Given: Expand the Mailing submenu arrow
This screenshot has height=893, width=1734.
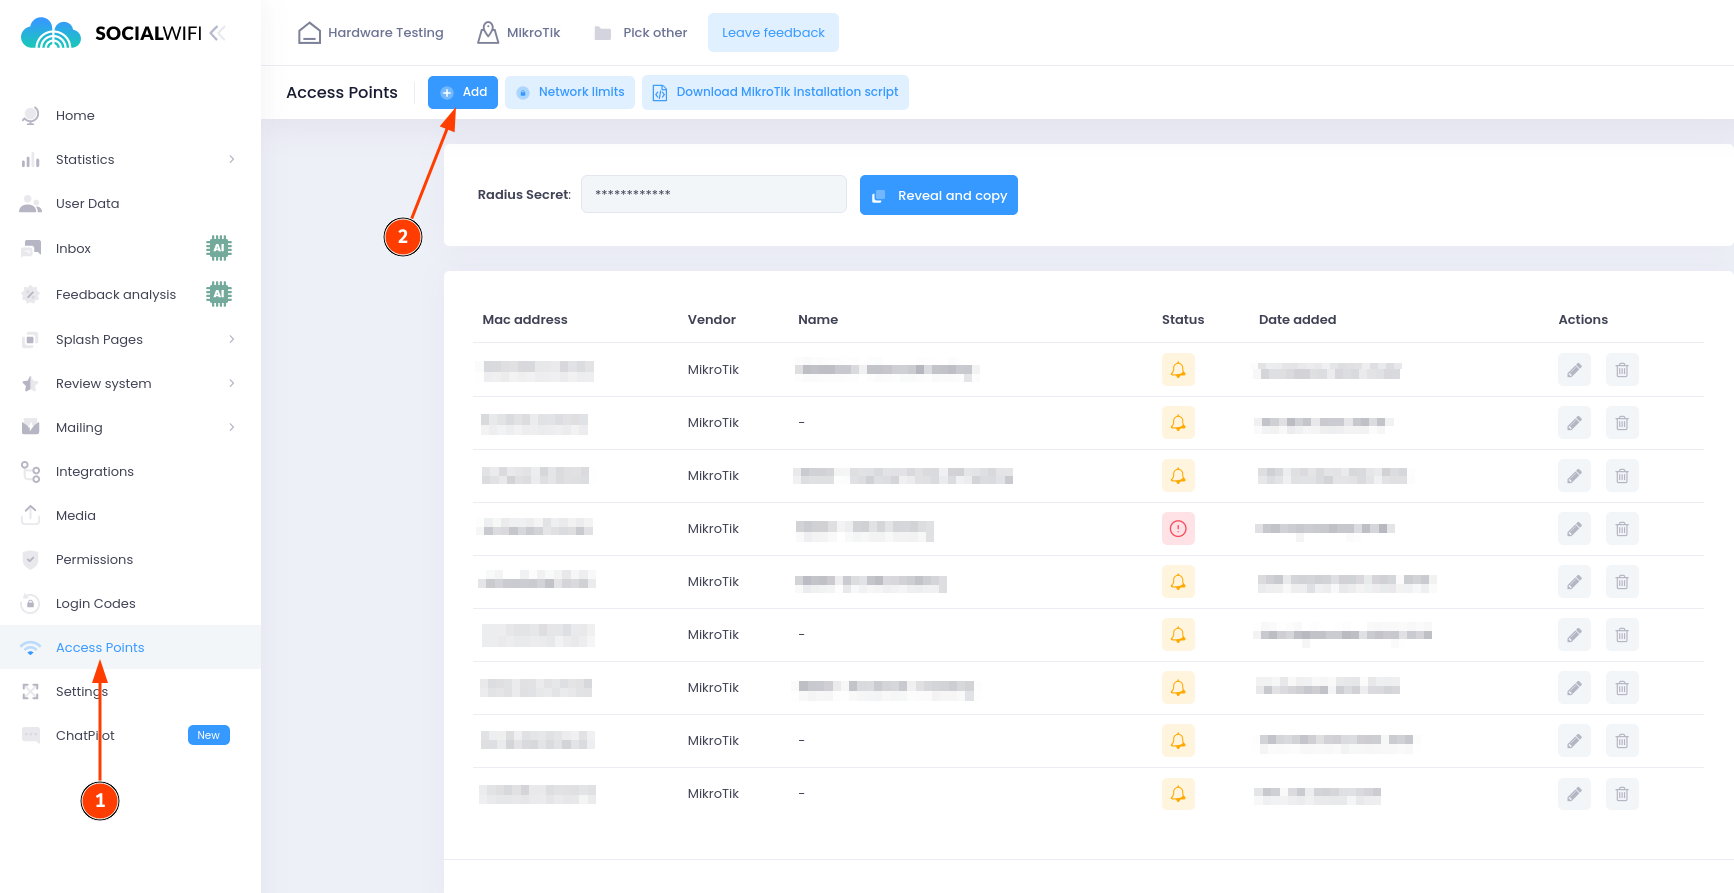Looking at the screenshot, I should point(231,428).
